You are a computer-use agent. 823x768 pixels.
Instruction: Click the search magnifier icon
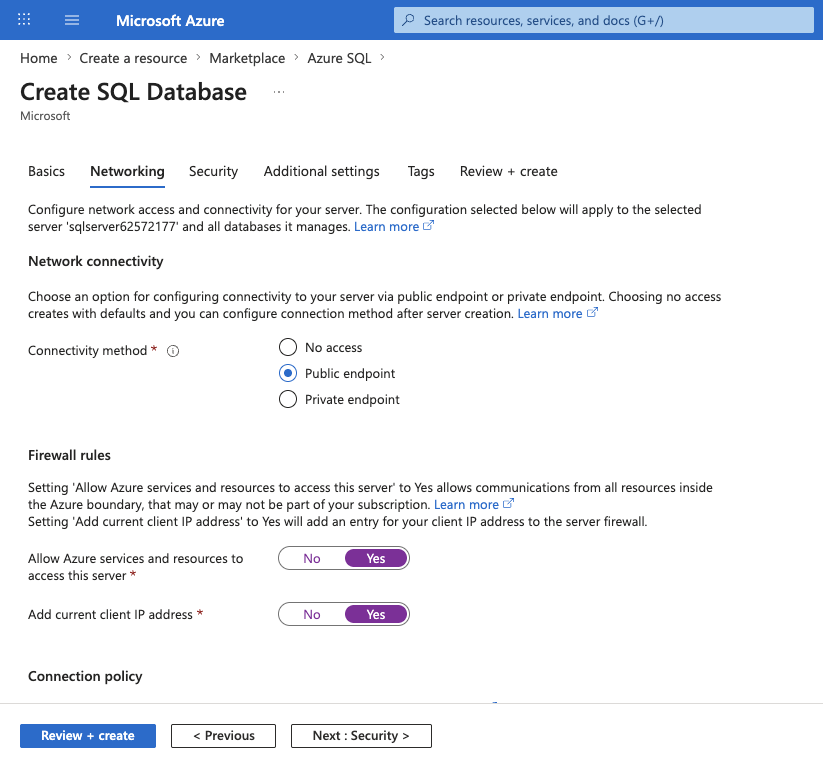pyautogui.click(x=408, y=20)
